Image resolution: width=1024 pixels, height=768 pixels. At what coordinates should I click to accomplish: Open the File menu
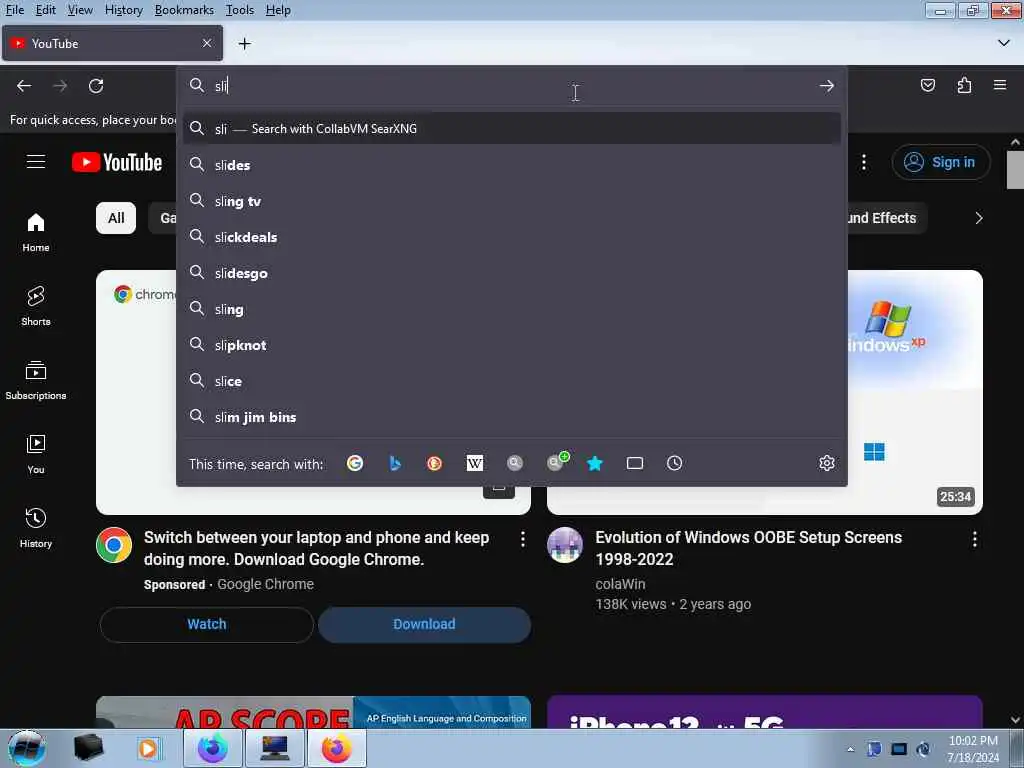(14, 10)
